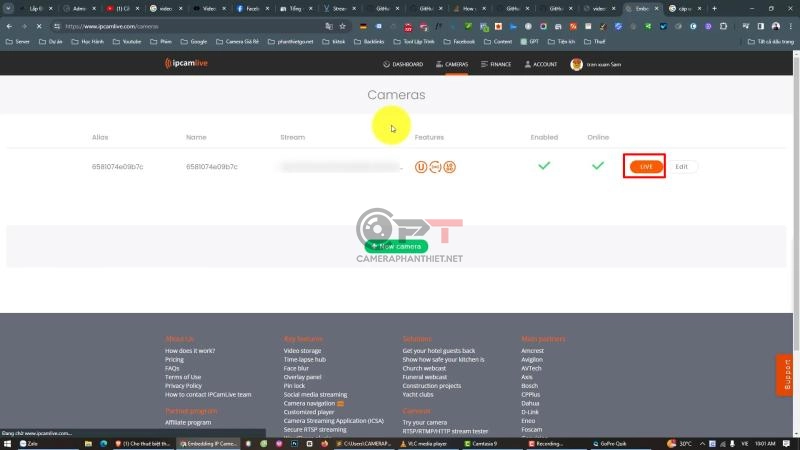Screen dimensions: 800x450
Task: Click the first orange feature icon
Action: pyautogui.click(x=421, y=166)
